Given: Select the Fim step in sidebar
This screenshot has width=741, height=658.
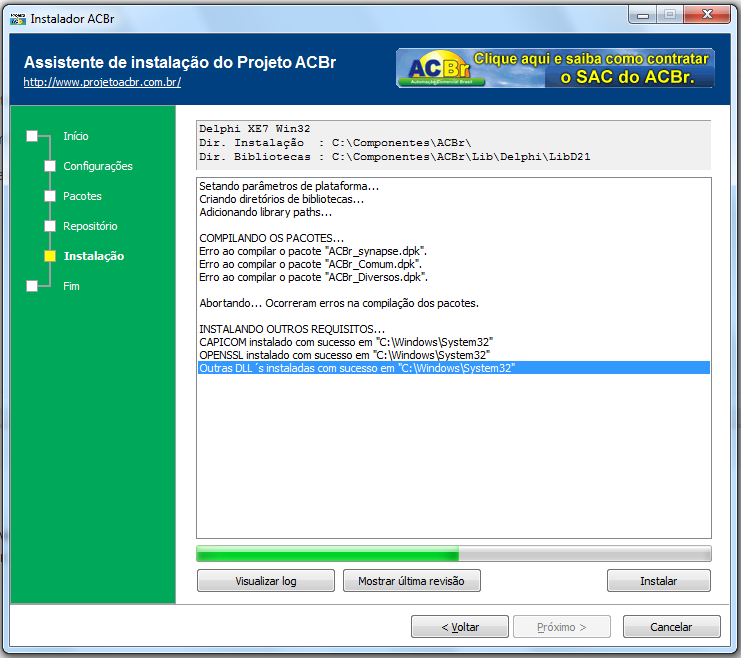Looking at the screenshot, I should point(71,286).
